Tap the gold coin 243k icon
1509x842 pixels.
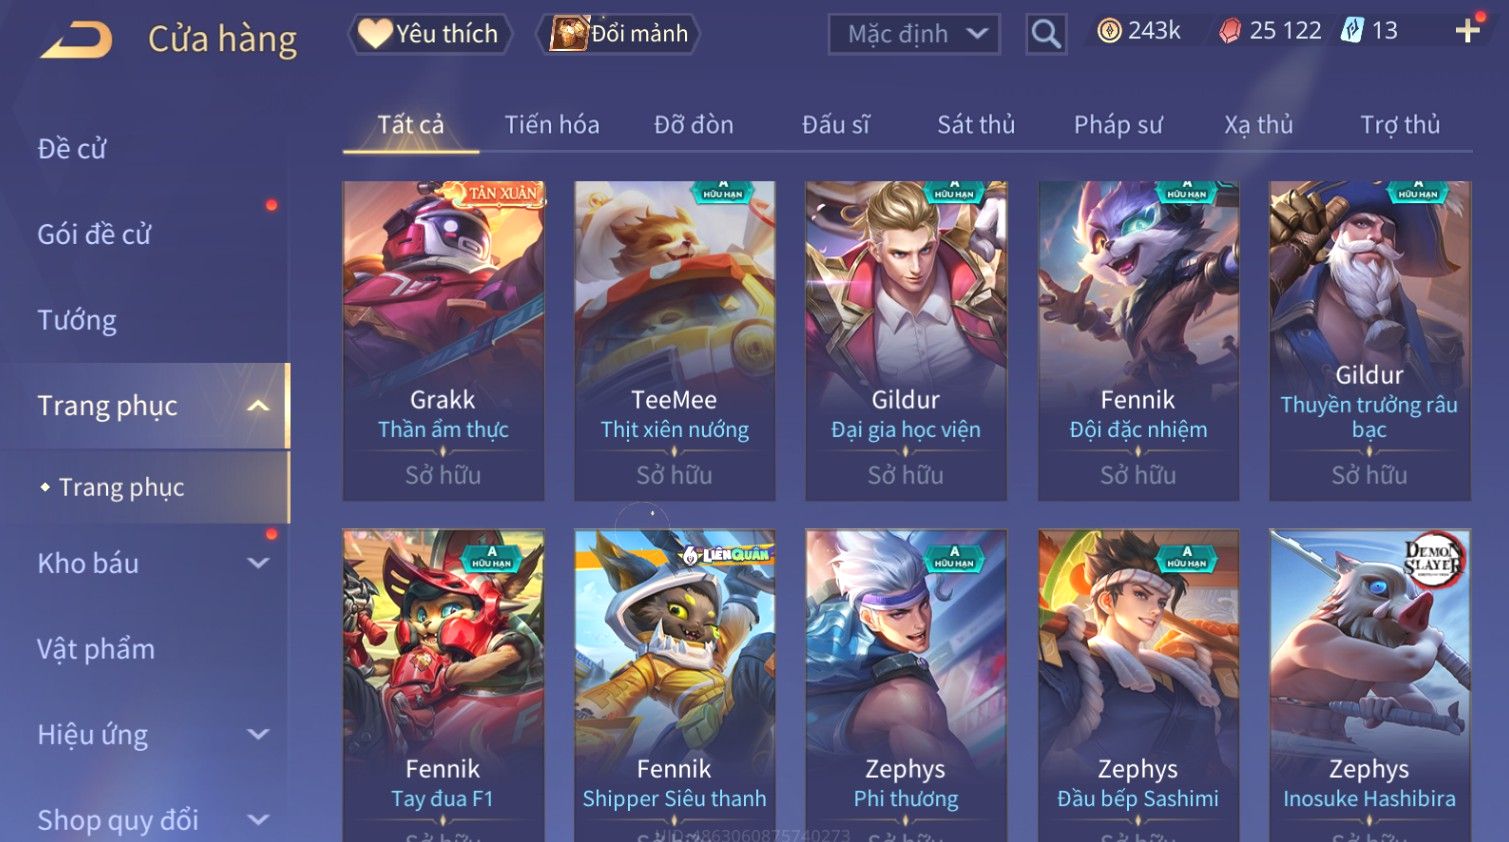pos(1109,31)
